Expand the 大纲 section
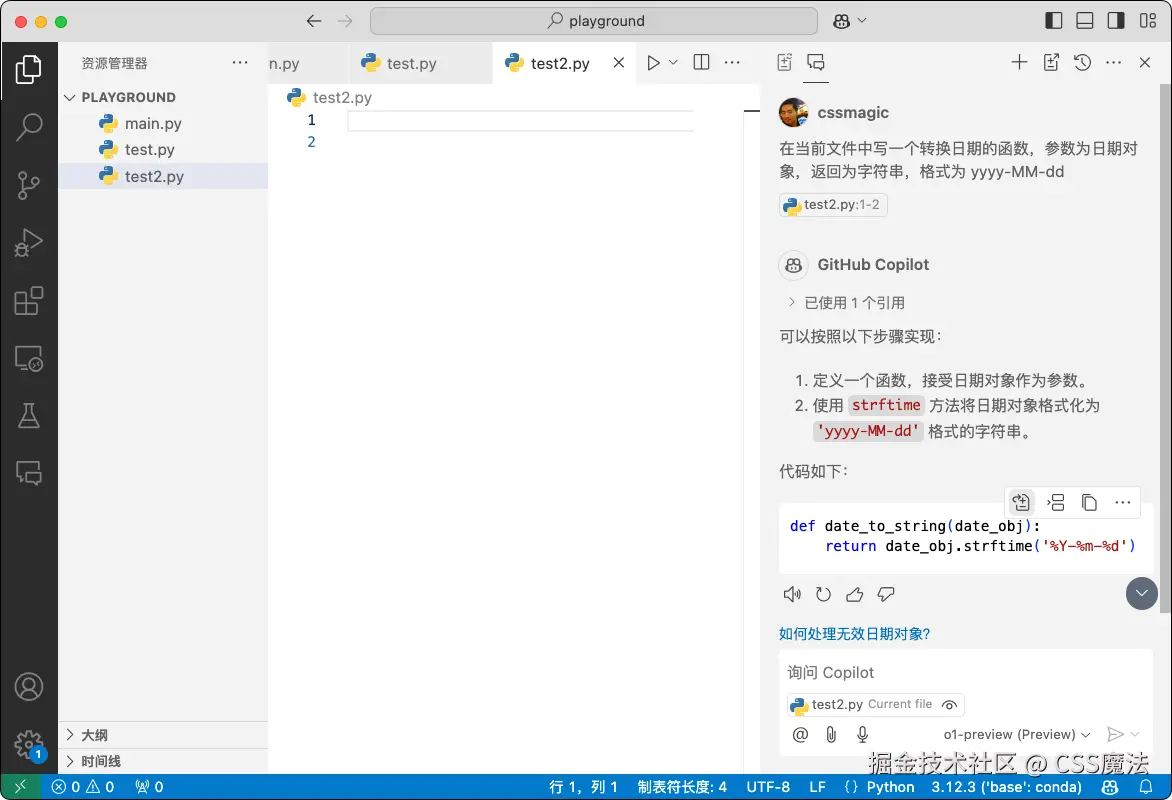The height and width of the screenshot is (800, 1172). [x=97, y=734]
